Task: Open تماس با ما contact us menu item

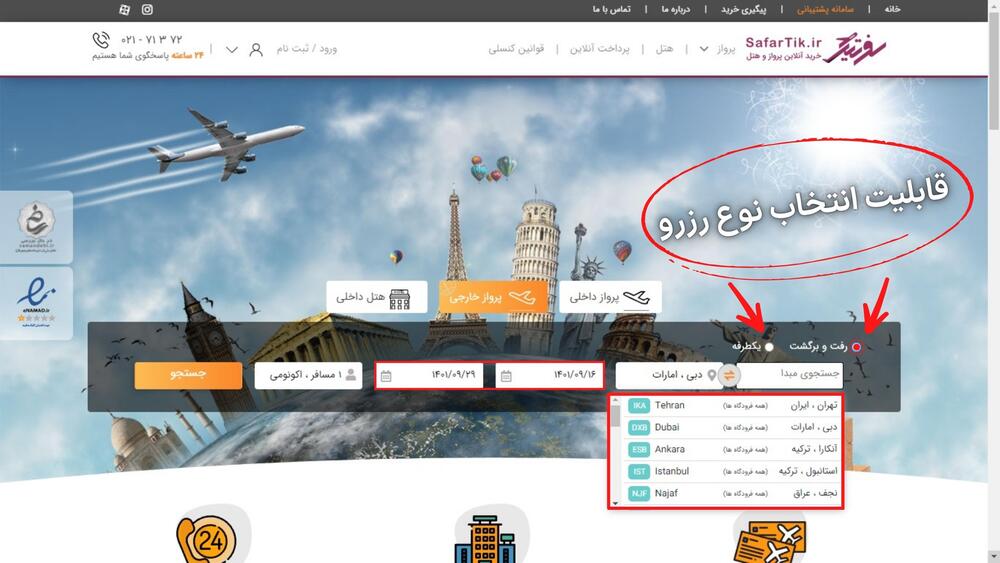Action: 611,10
